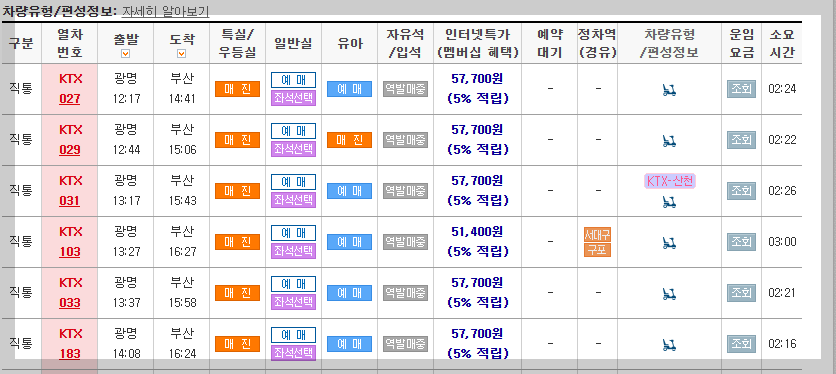Click 운임요금 column header
836x374 pixels.
[742, 43]
